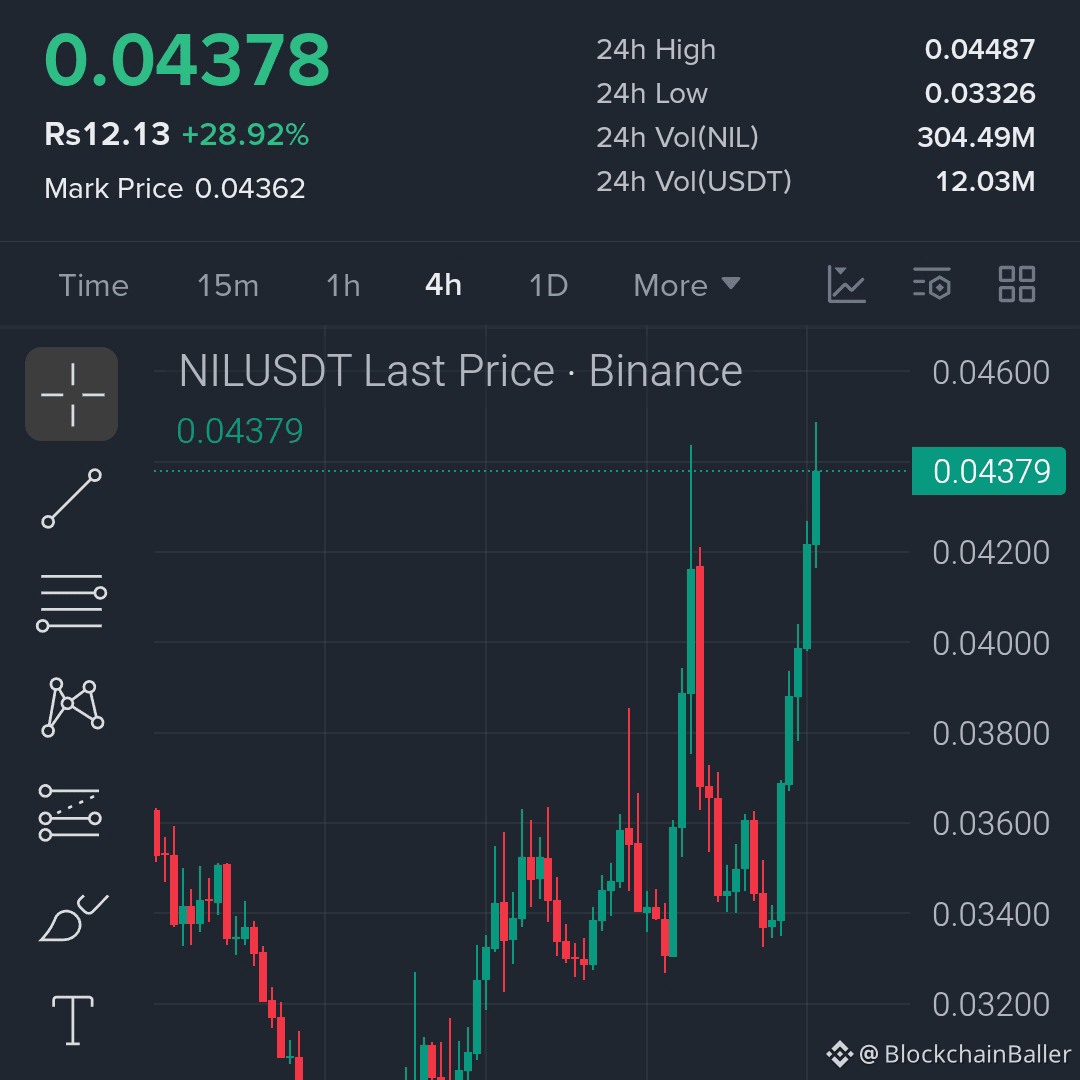Image resolution: width=1080 pixels, height=1080 pixels.
Task: Switch to the 15m interval
Action: 228,285
